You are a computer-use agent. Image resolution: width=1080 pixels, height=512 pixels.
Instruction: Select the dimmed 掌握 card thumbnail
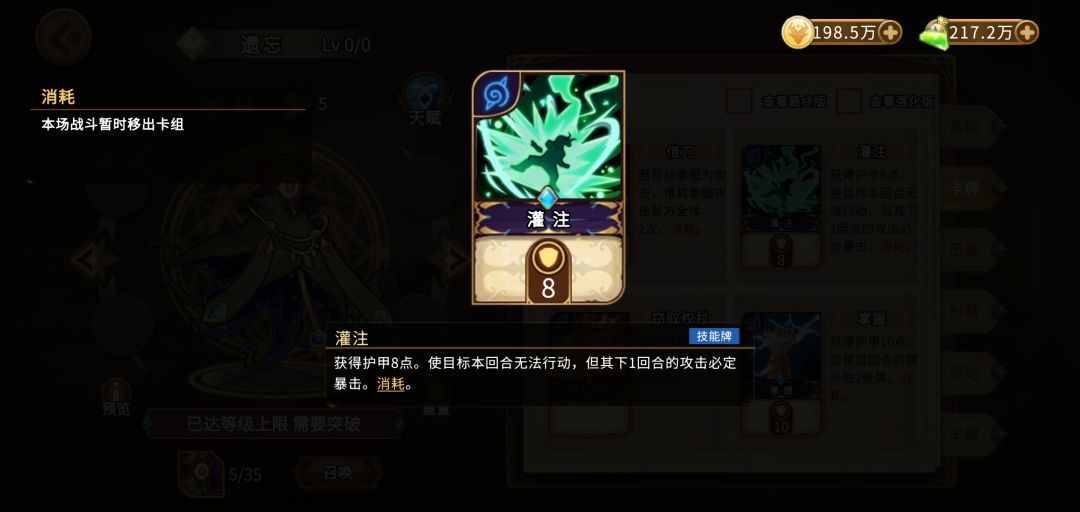(781, 373)
